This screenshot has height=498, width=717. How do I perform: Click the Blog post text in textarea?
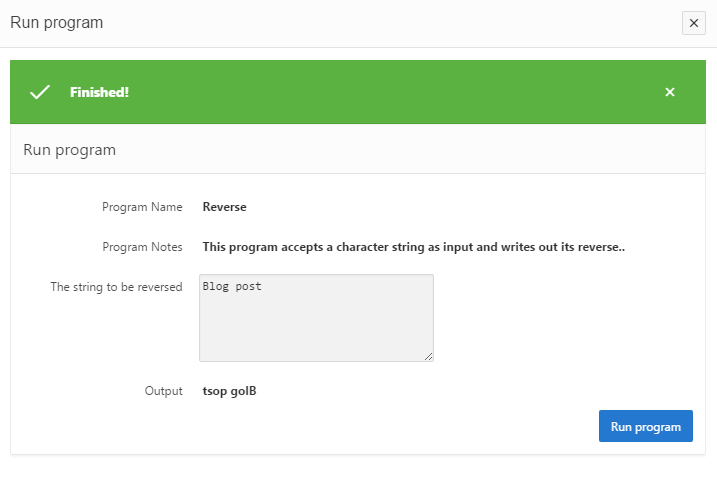pos(232,286)
